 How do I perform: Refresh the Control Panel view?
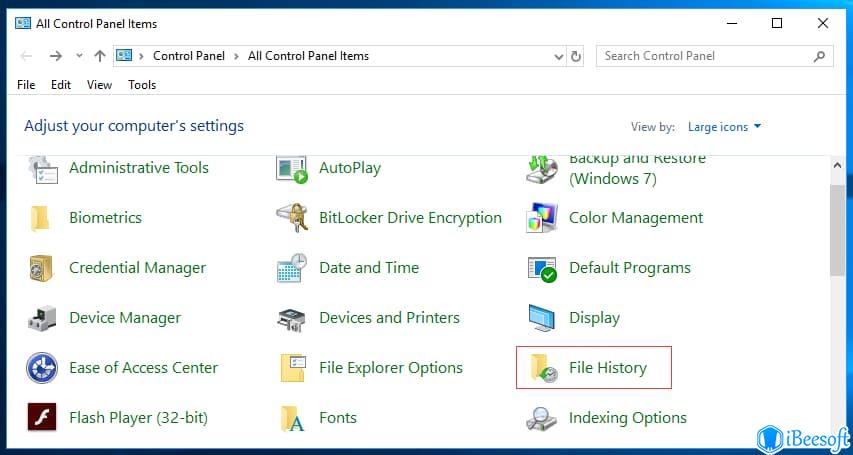point(575,56)
